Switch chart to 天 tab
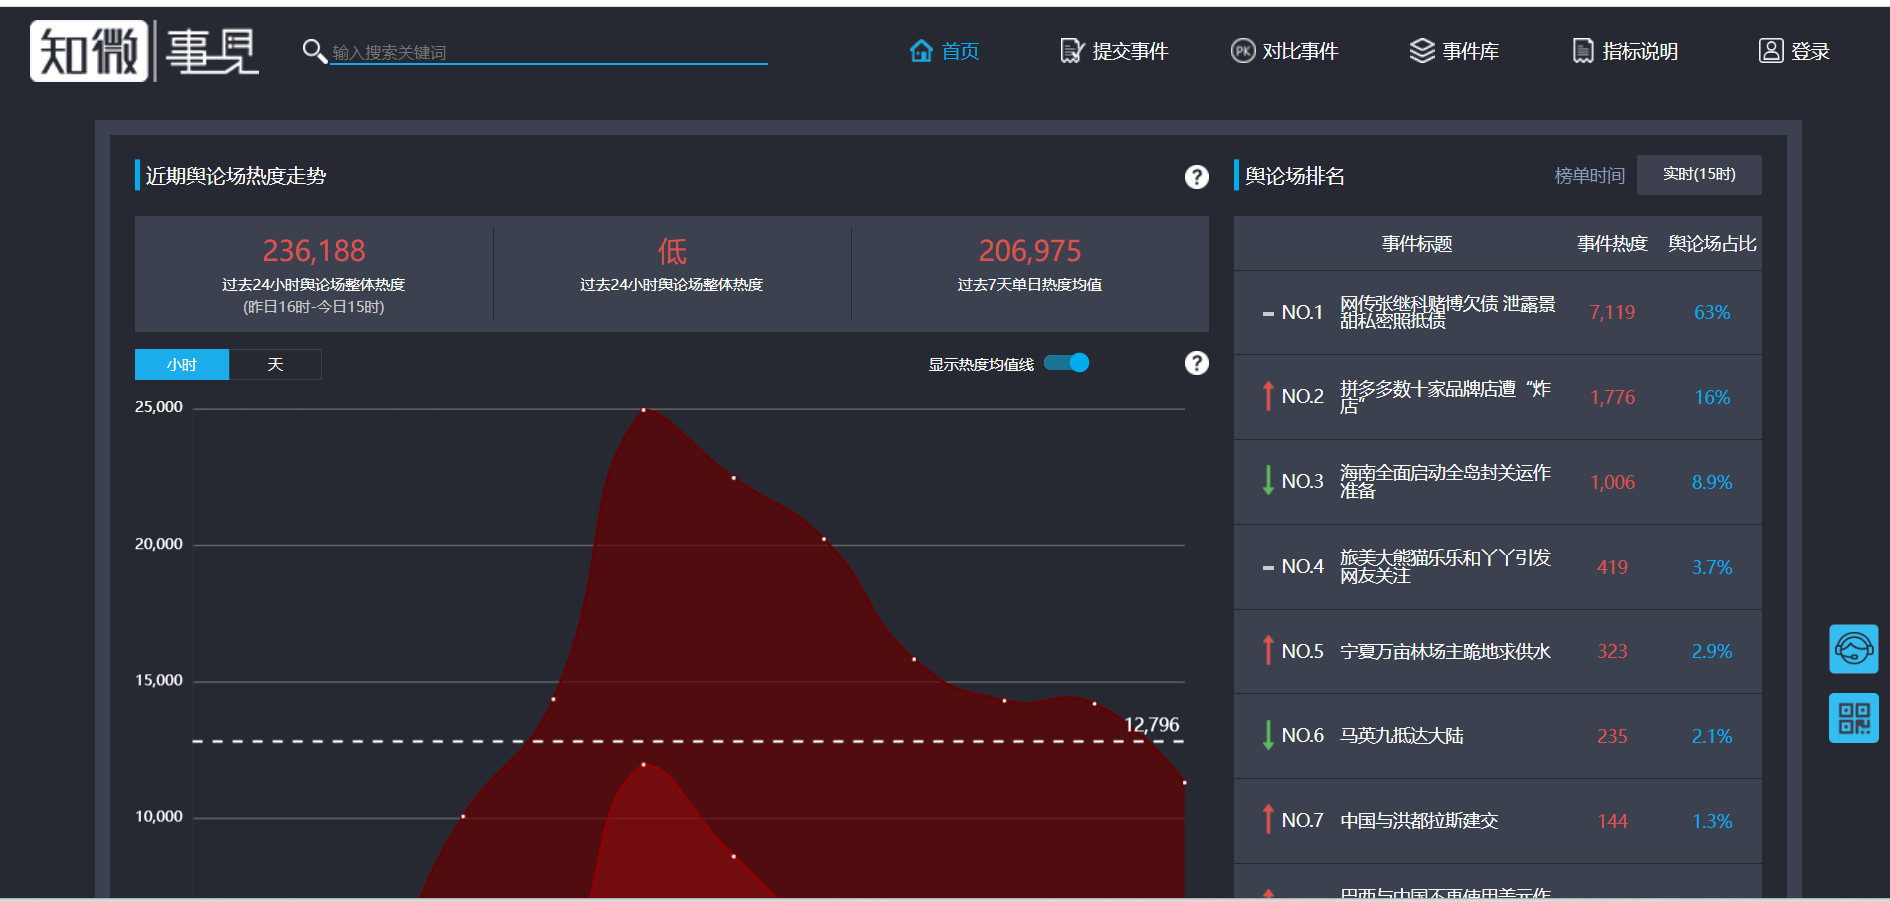Image resolution: width=1890 pixels, height=902 pixels. (275, 364)
